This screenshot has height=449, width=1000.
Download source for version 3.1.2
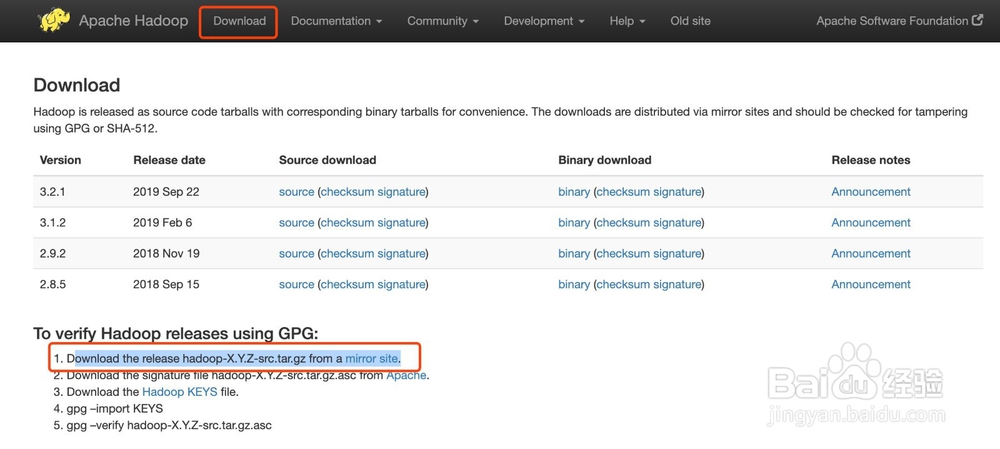click(x=297, y=223)
